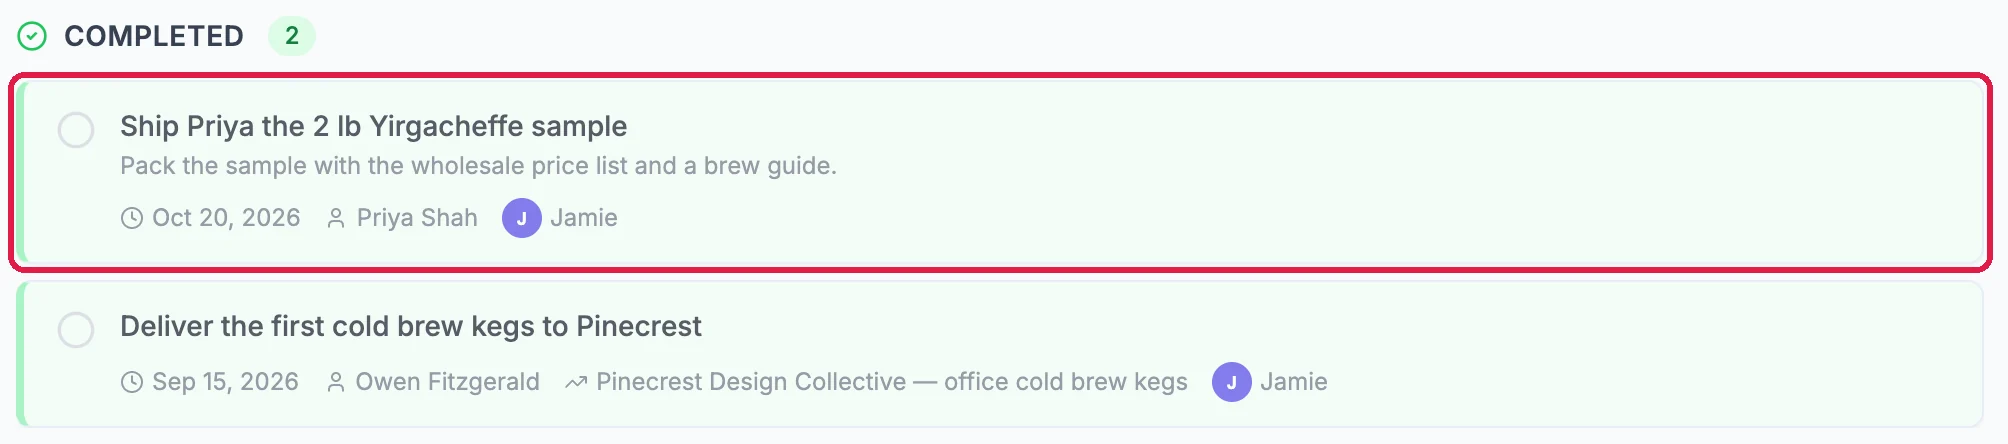The width and height of the screenshot is (2008, 444).
Task: Open the Pinecrest Design Collective deal link
Action: 892,382
